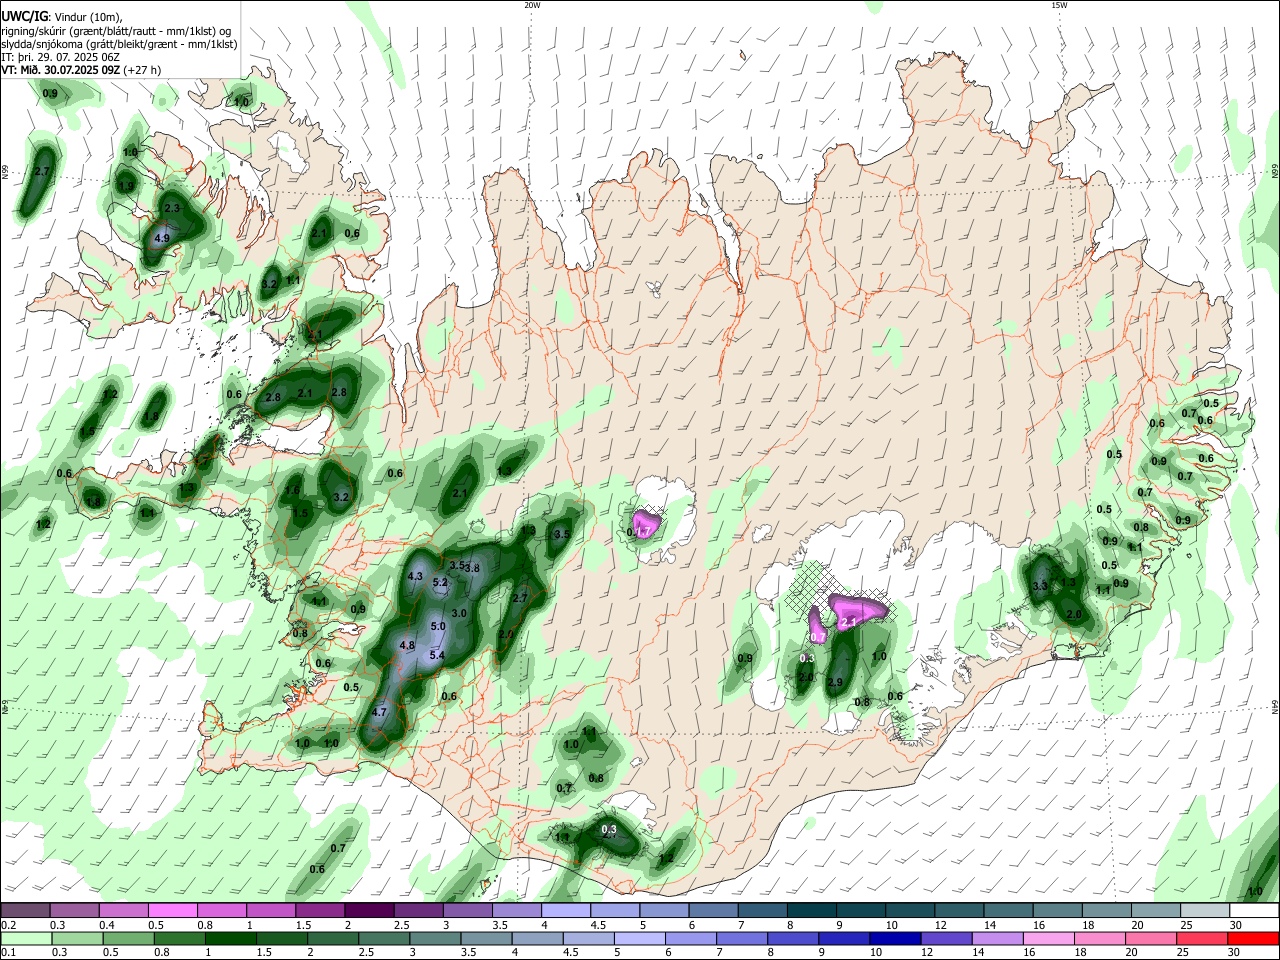Click the UWC/IG title heading

(x=24, y=16)
